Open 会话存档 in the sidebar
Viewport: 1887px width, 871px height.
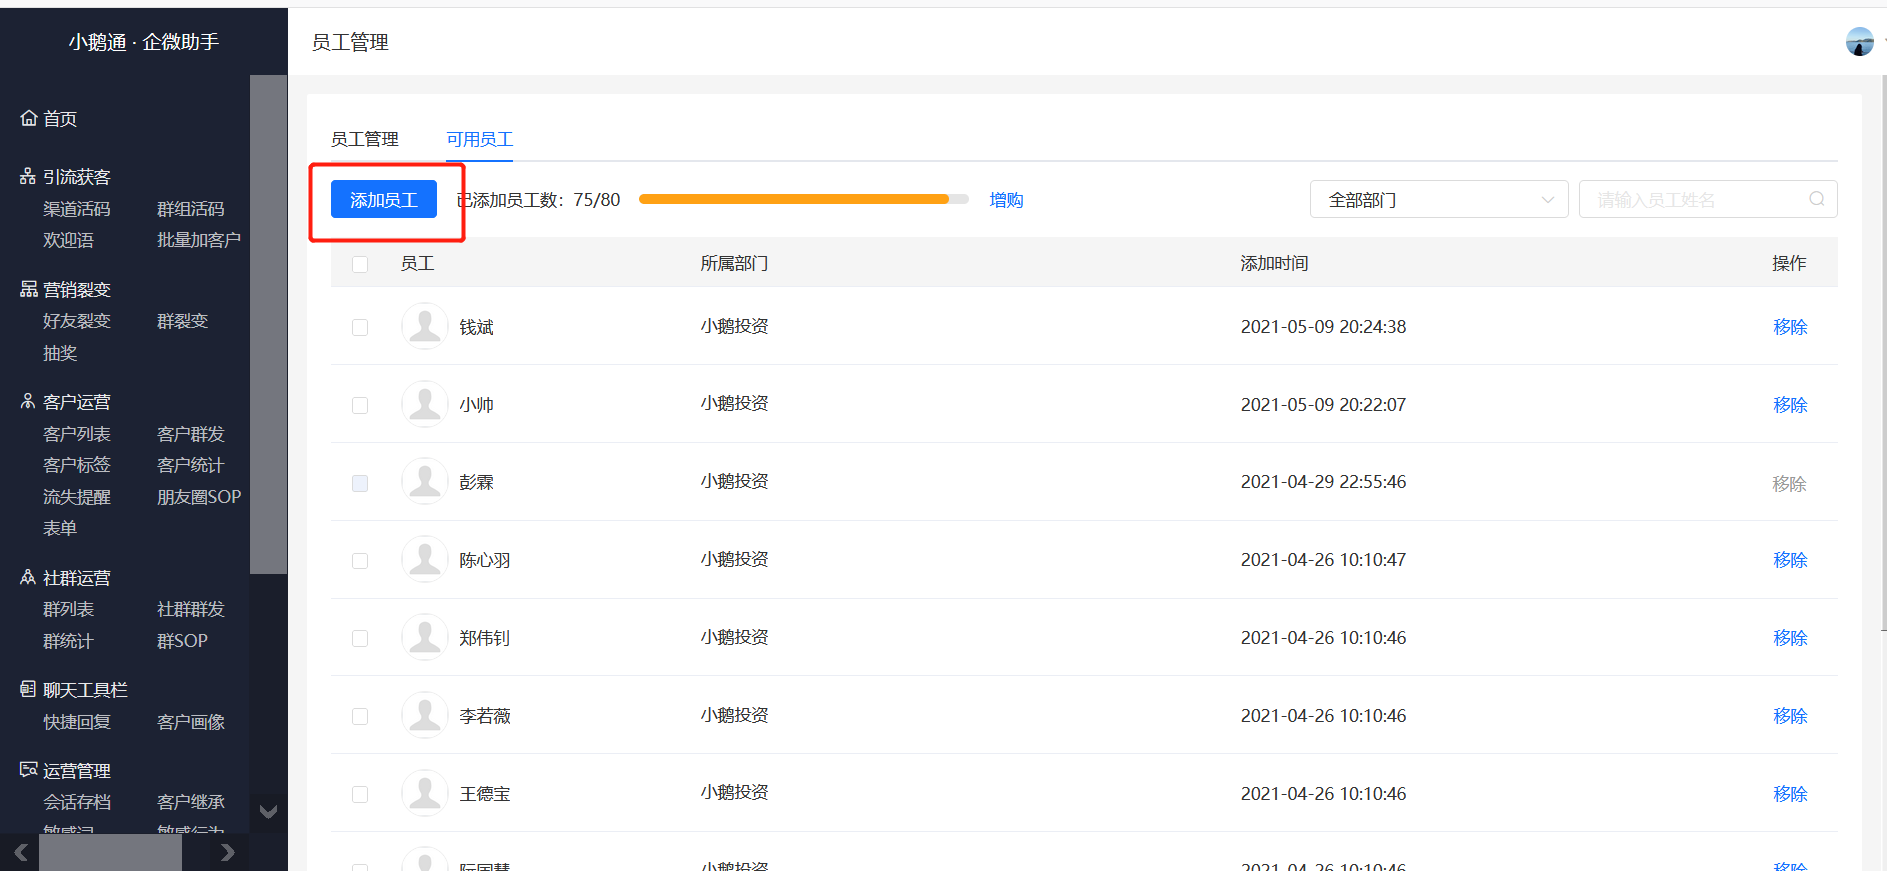pyautogui.click(x=77, y=801)
